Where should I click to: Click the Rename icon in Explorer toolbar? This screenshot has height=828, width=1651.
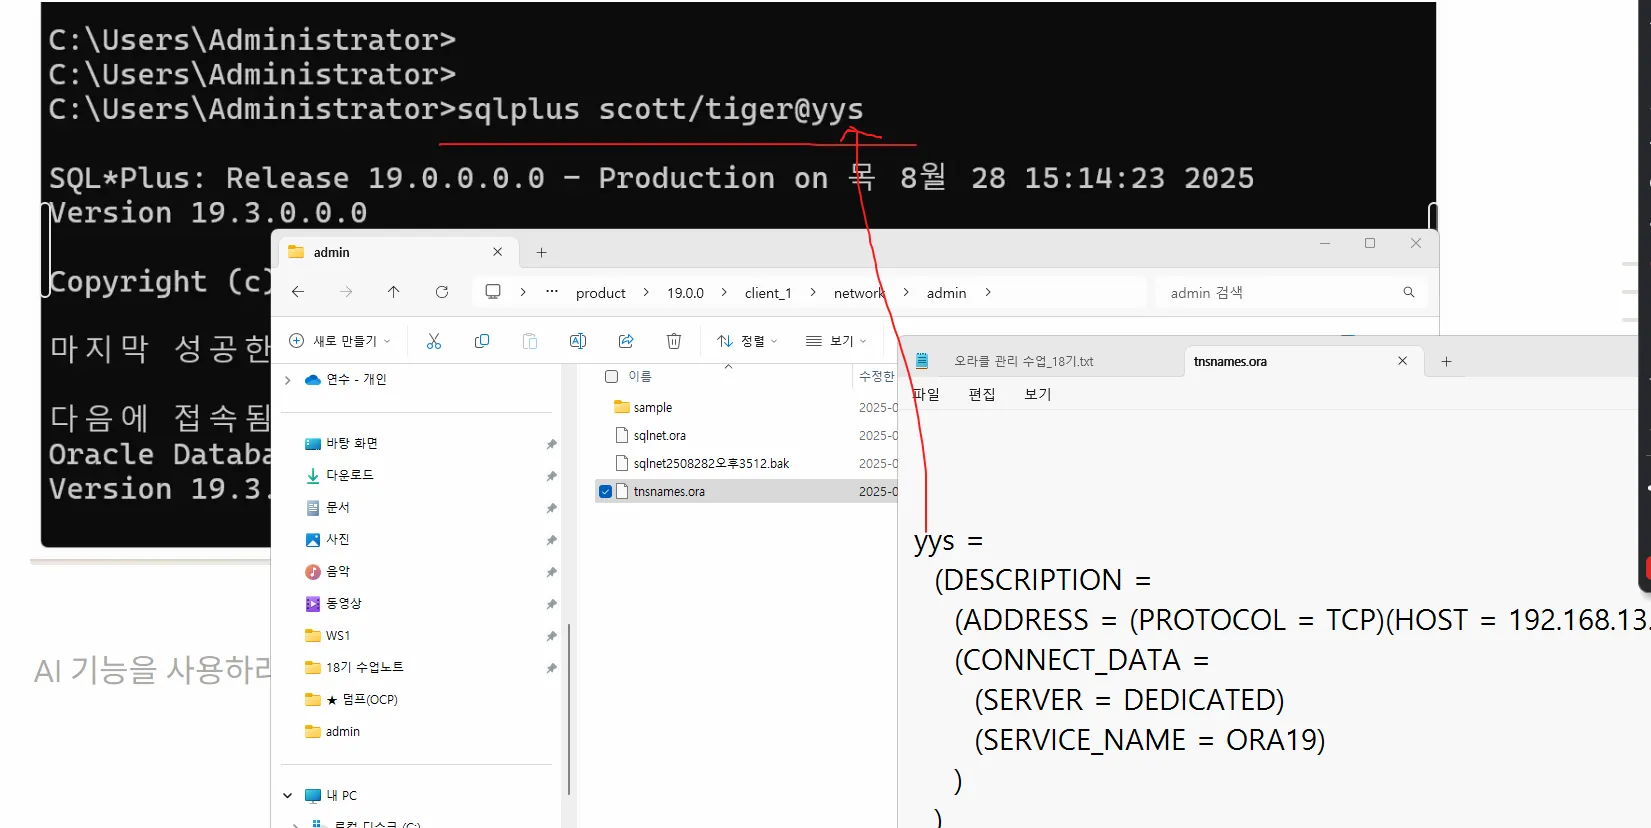coord(578,341)
